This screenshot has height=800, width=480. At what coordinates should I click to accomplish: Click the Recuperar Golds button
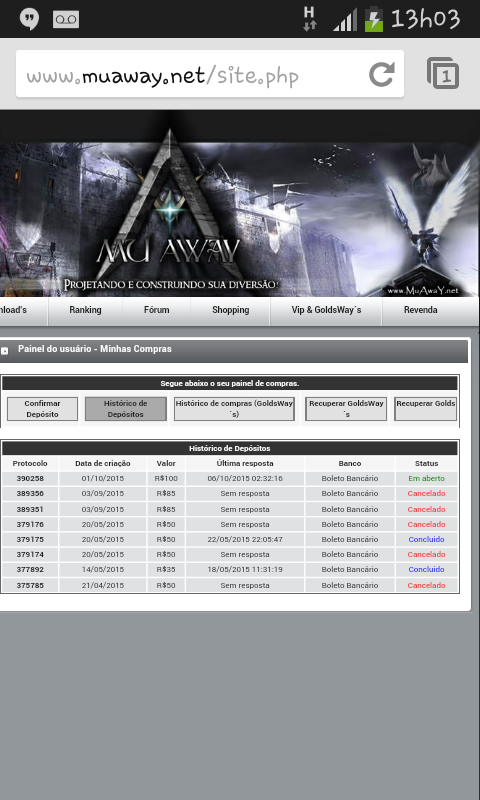point(425,409)
